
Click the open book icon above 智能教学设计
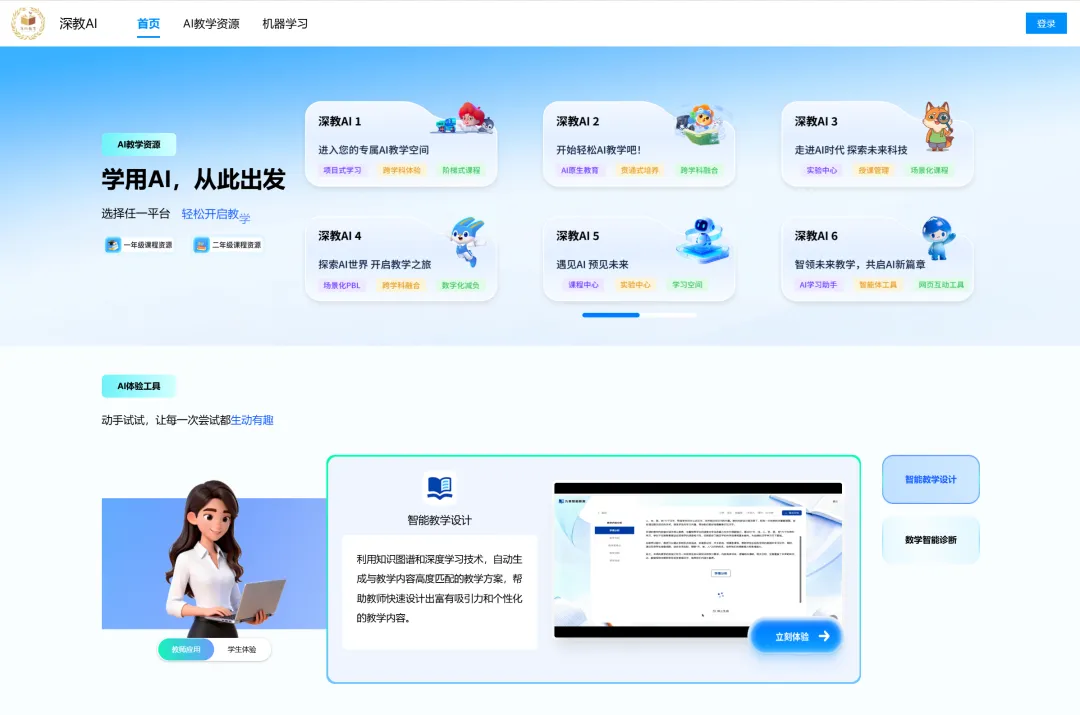coord(439,488)
